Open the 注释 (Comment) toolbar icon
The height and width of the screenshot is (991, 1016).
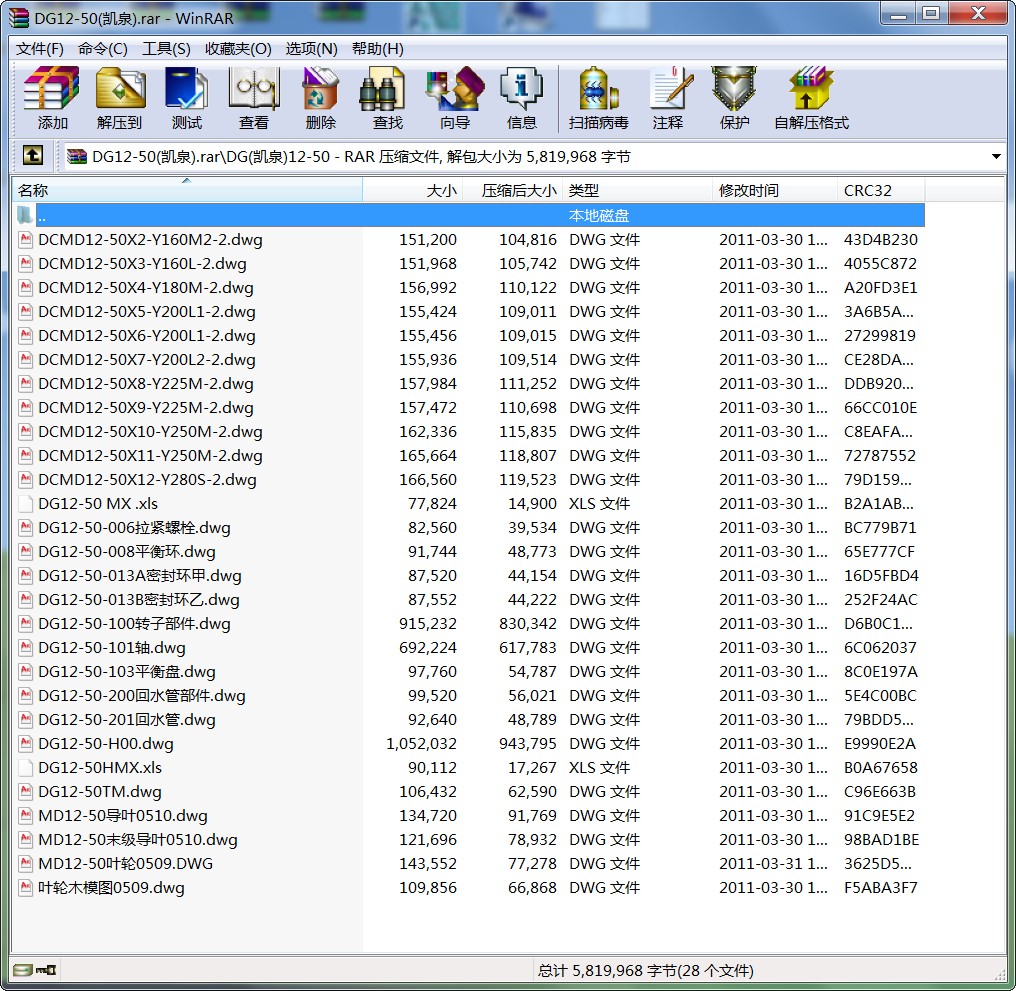[668, 98]
